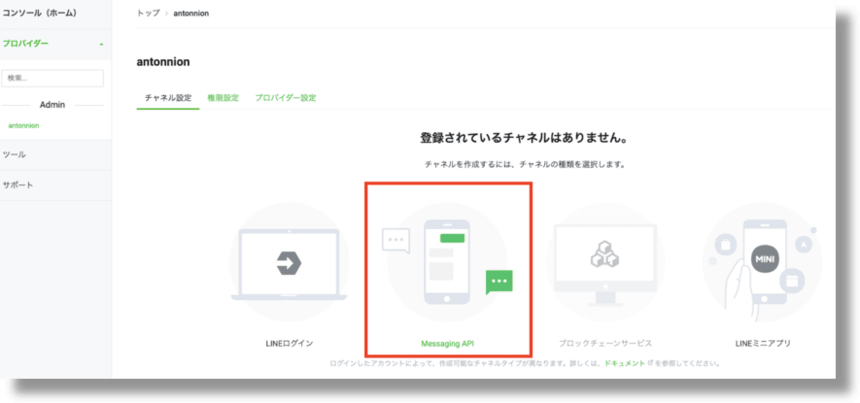Click the ブロックチェーンサービス label

click(605, 344)
